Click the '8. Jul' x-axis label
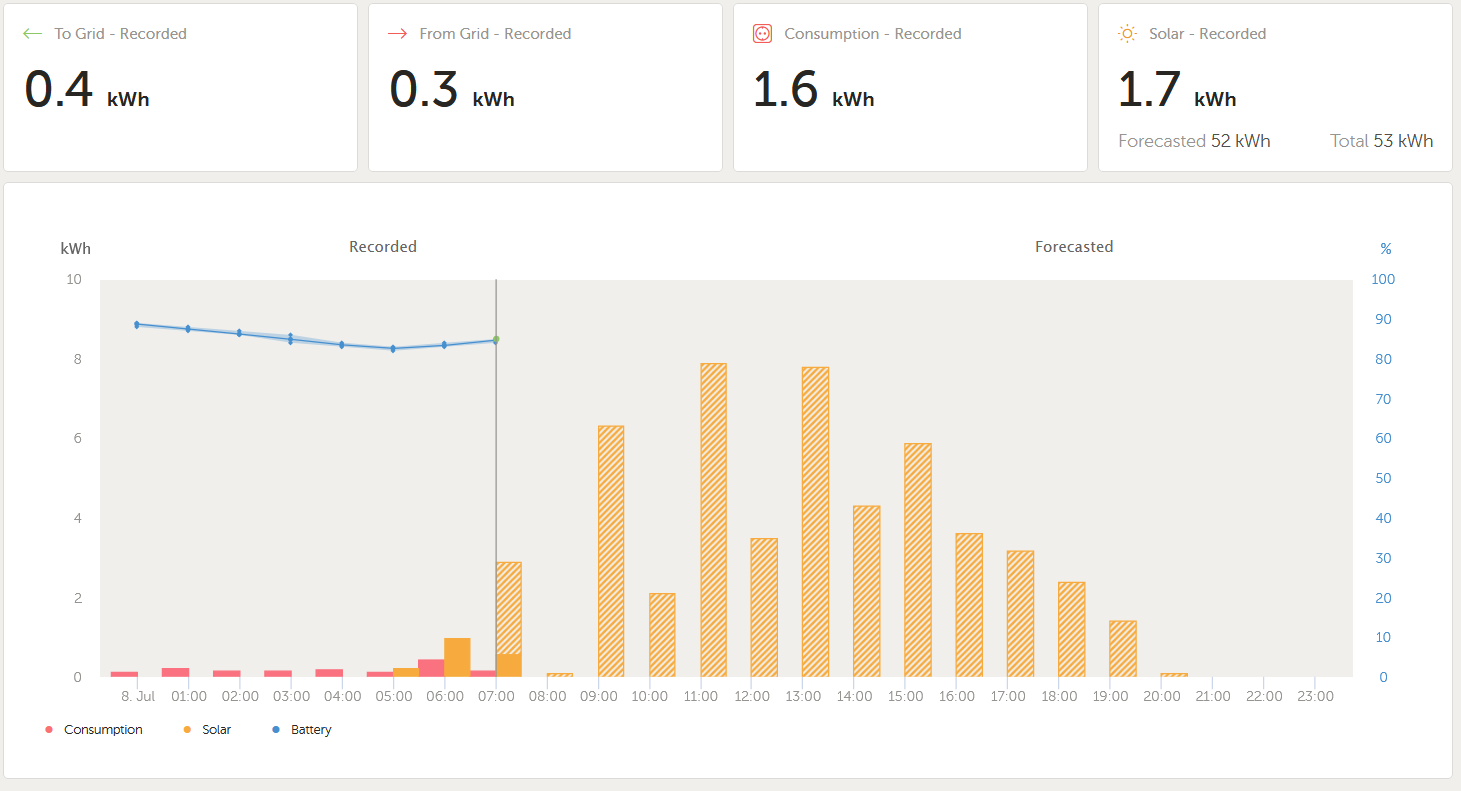This screenshot has height=791, width=1461. [x=138, y=696]
